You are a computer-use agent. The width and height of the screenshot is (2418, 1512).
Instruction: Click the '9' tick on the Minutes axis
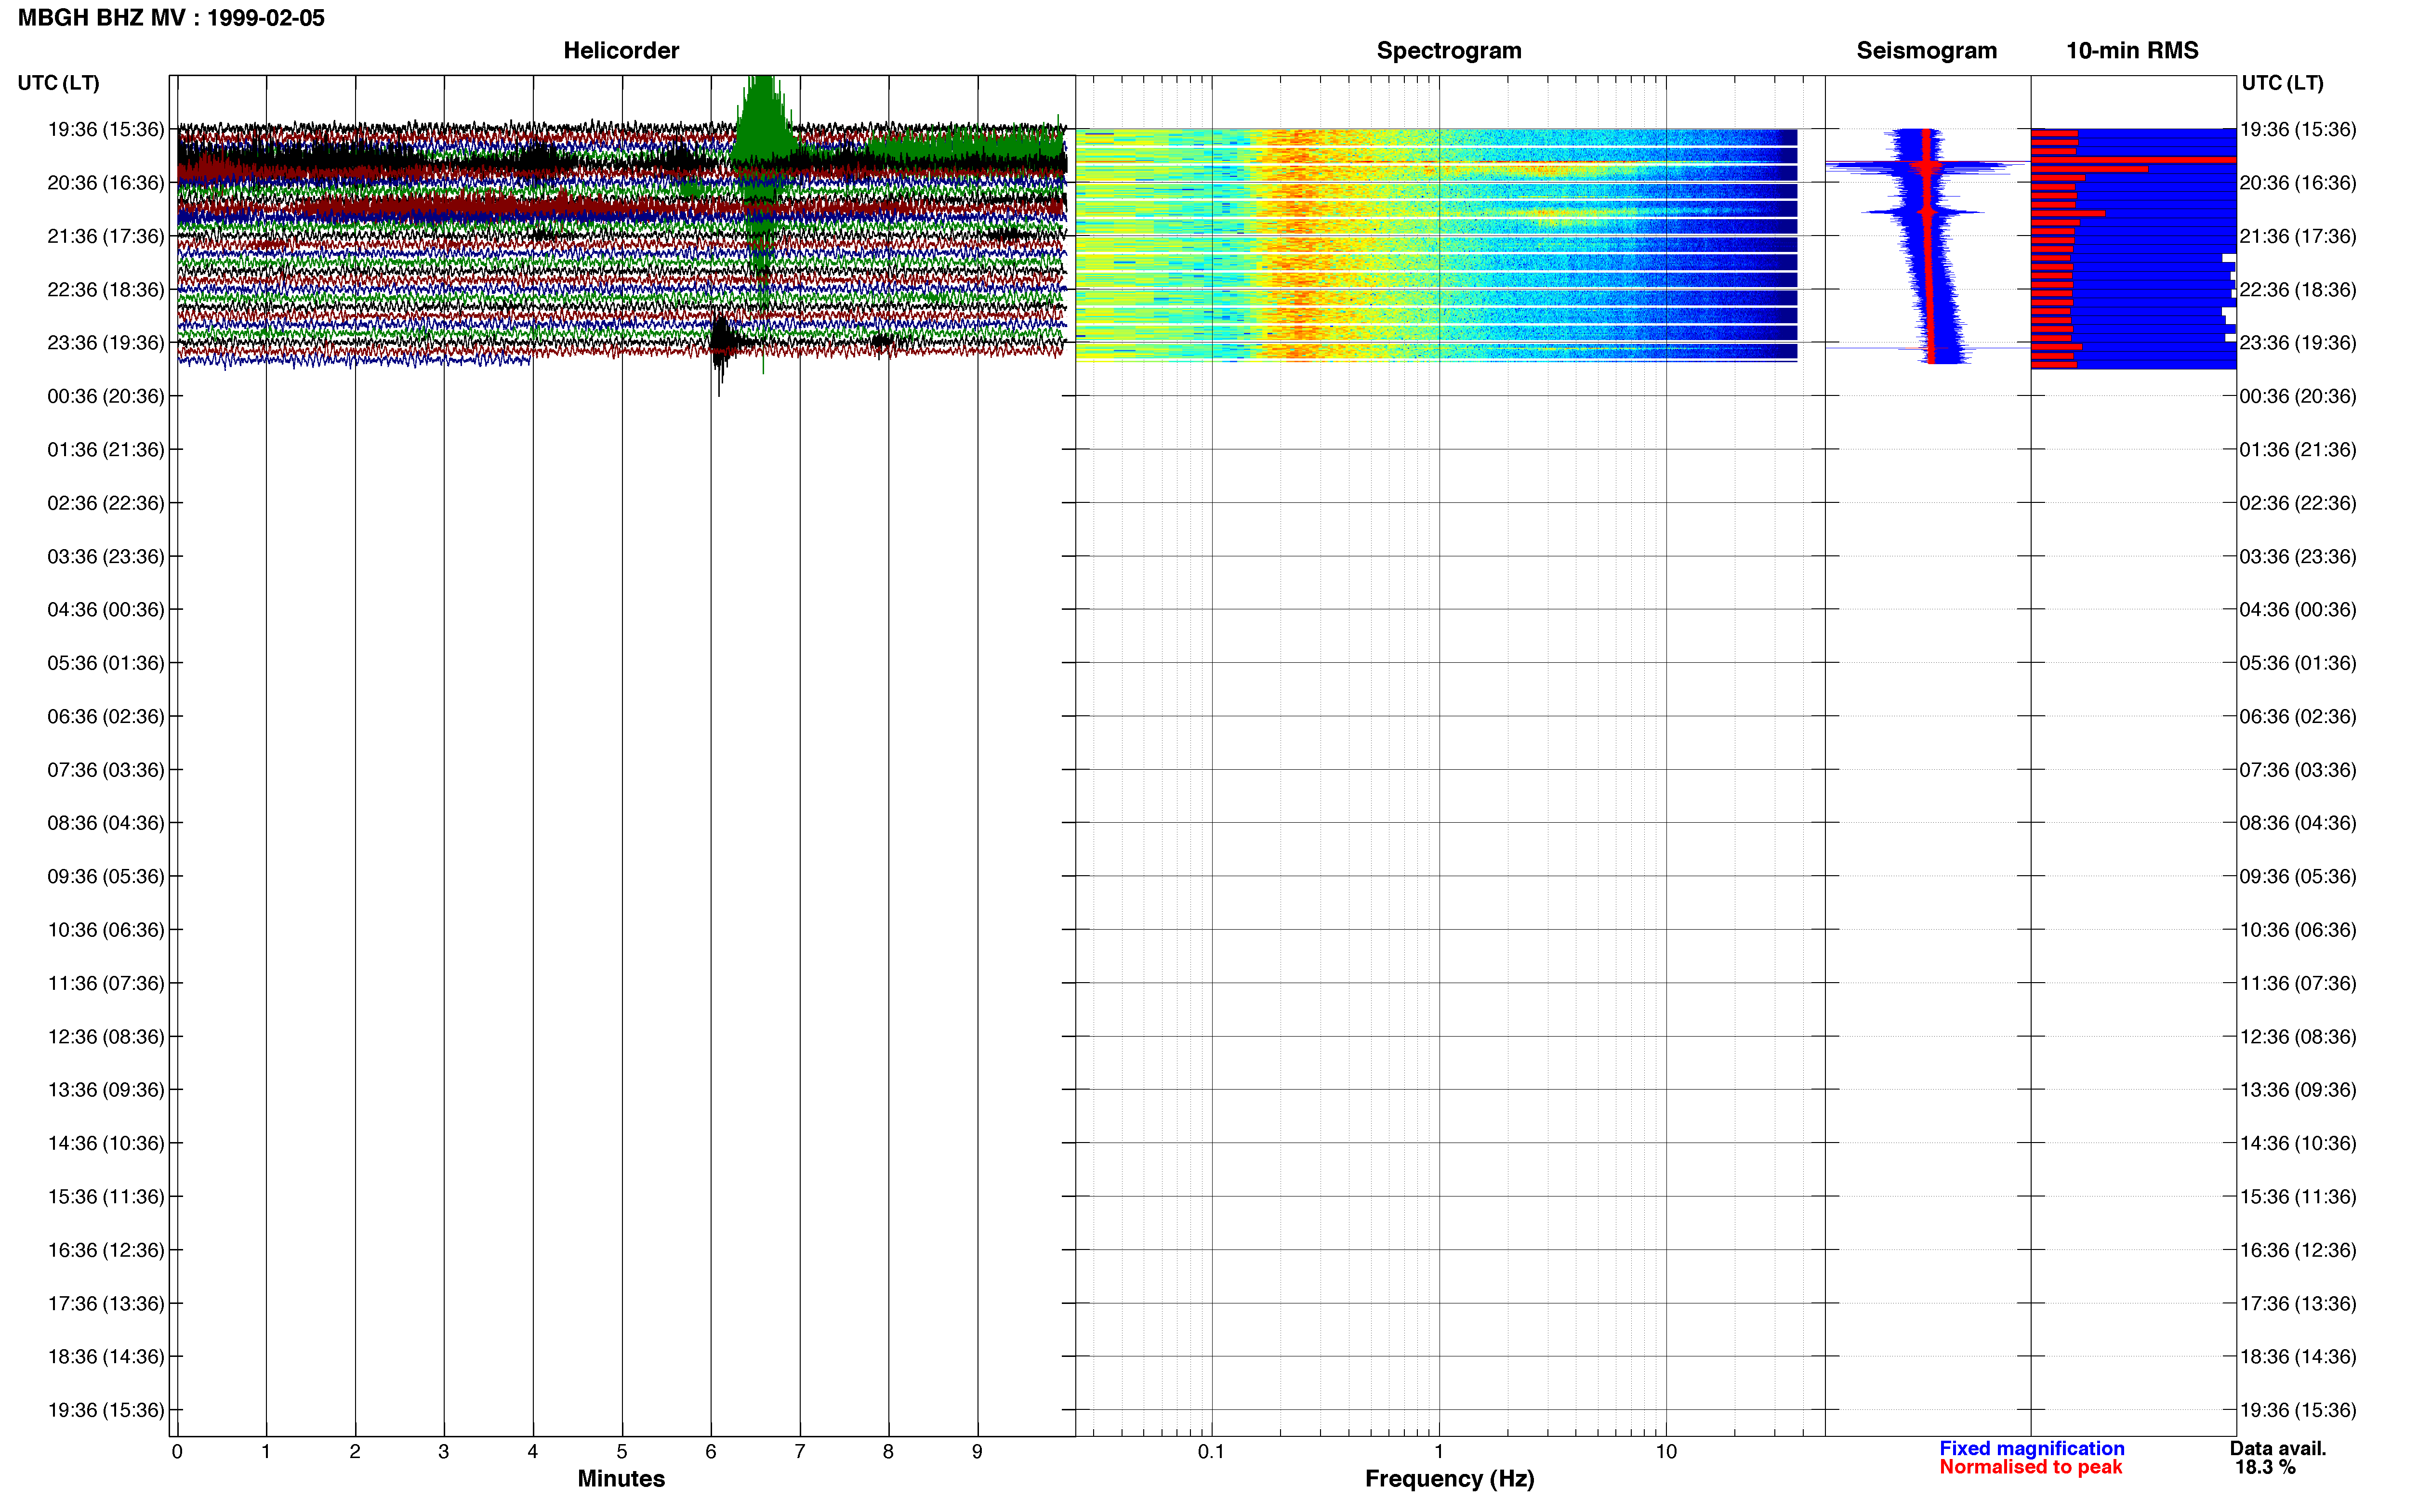(x=977, y=1451)
